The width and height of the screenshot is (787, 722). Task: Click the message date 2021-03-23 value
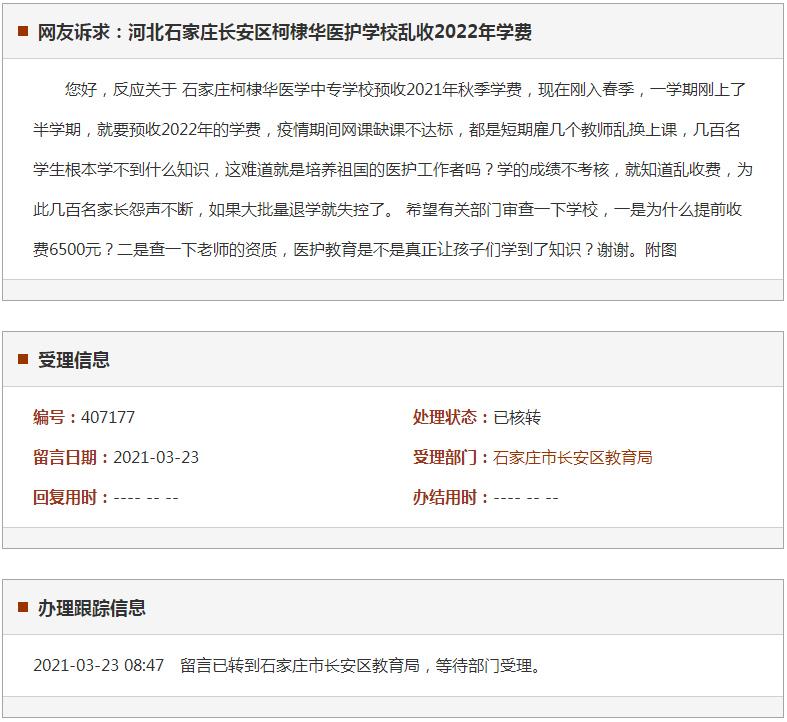point(156,458)
